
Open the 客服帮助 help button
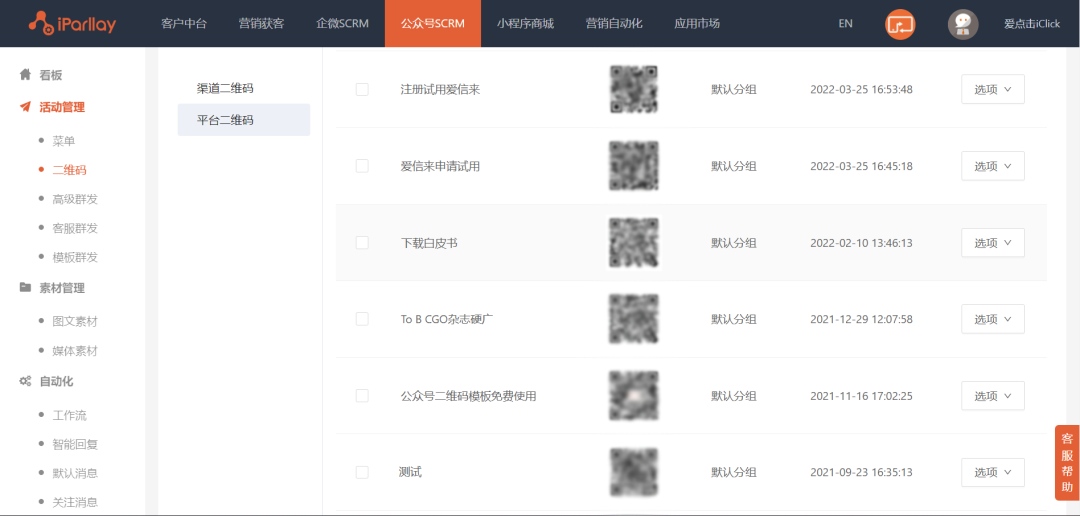(1067, 462)
